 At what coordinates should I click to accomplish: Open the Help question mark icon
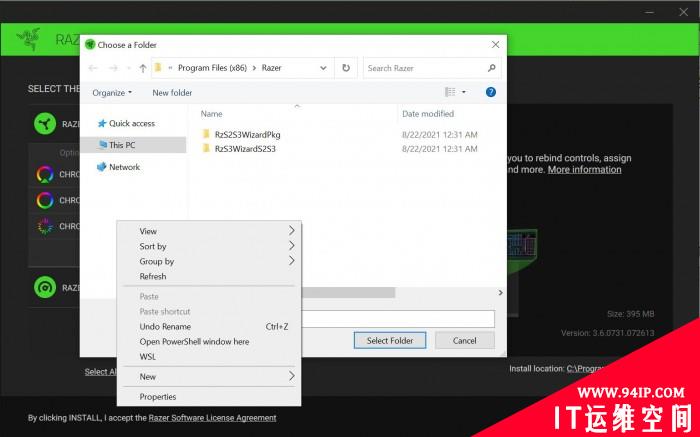tap(491, 92)
